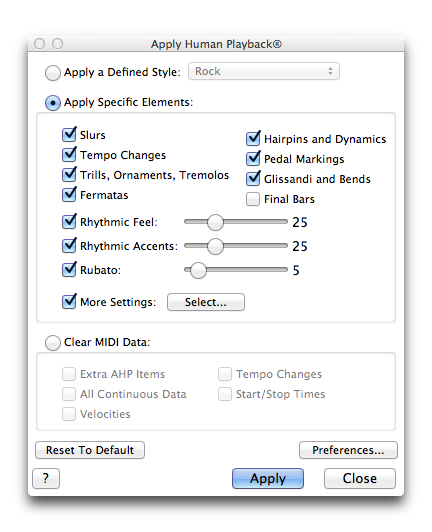Viewport: 432px width, 532px height.
Task: Disable Hairpins and Dynamics option
Action: [253, 138]
